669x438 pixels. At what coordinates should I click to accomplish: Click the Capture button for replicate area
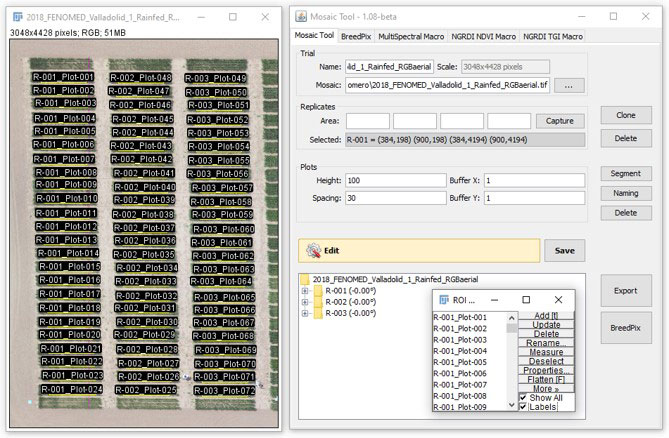point(559,121)
